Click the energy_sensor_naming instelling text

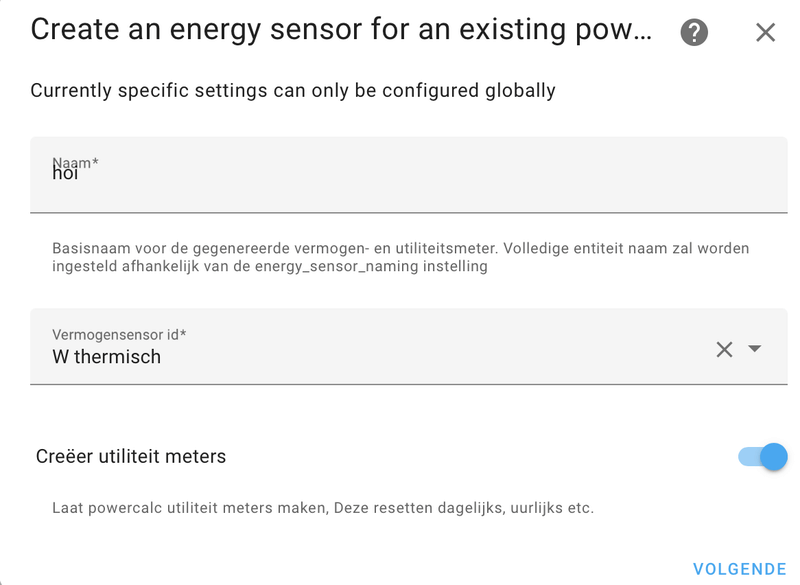coord(371,267)
